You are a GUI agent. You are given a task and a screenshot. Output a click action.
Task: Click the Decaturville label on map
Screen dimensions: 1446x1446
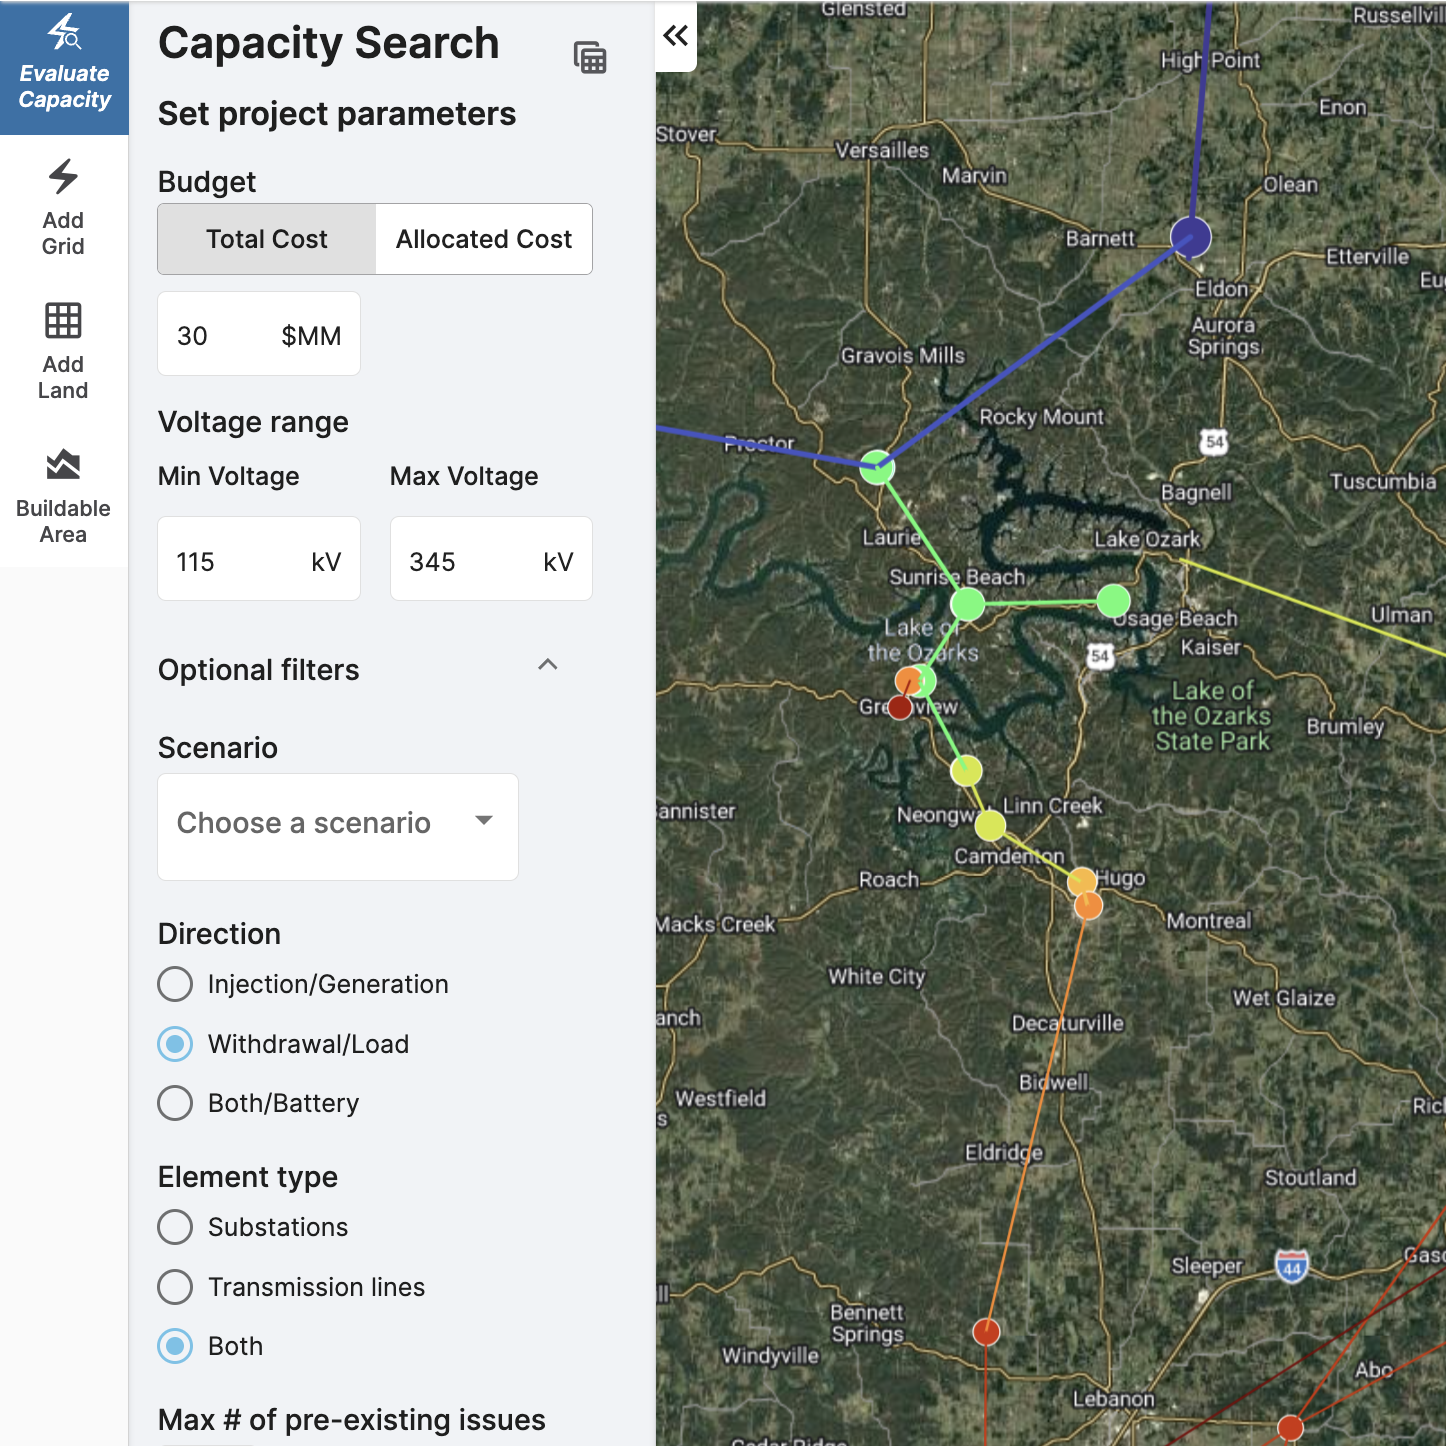(1067, 1023)
